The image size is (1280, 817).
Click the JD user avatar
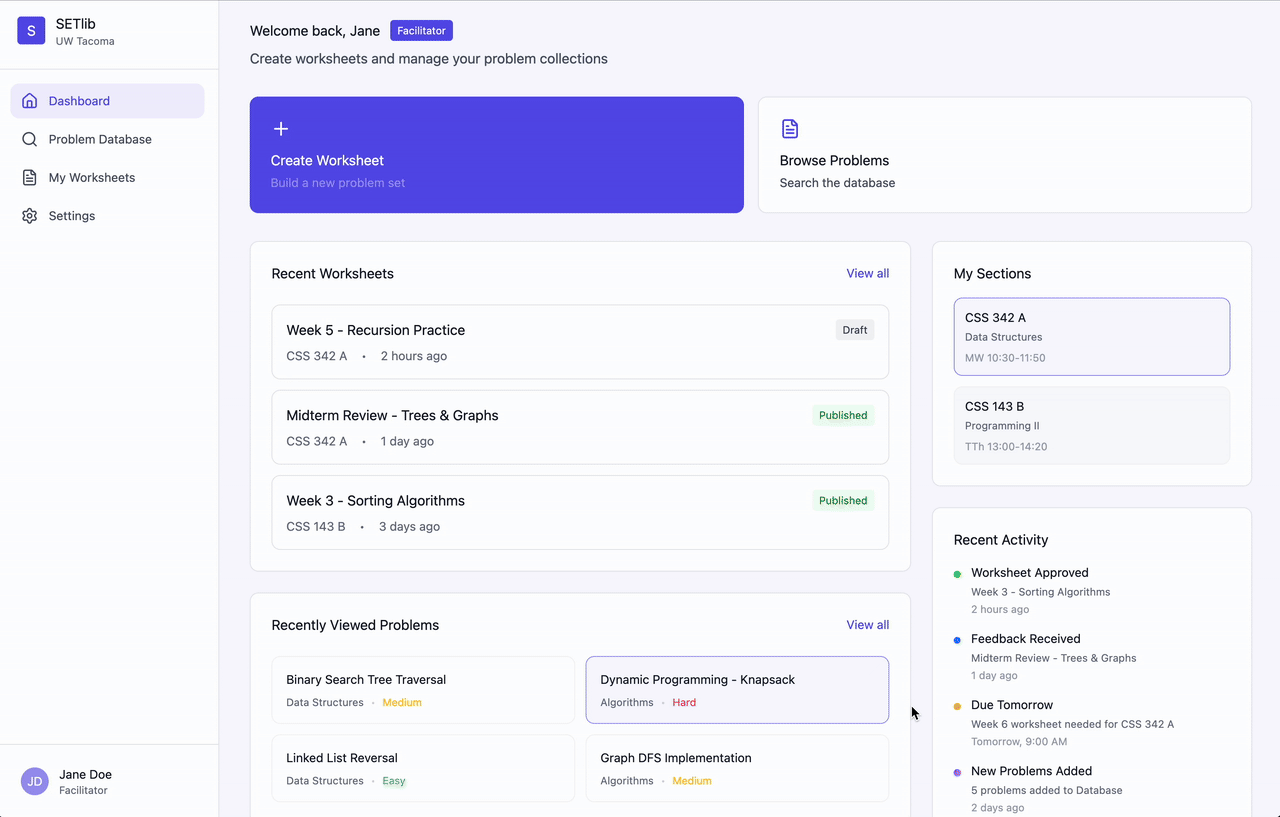pos(35,781)
